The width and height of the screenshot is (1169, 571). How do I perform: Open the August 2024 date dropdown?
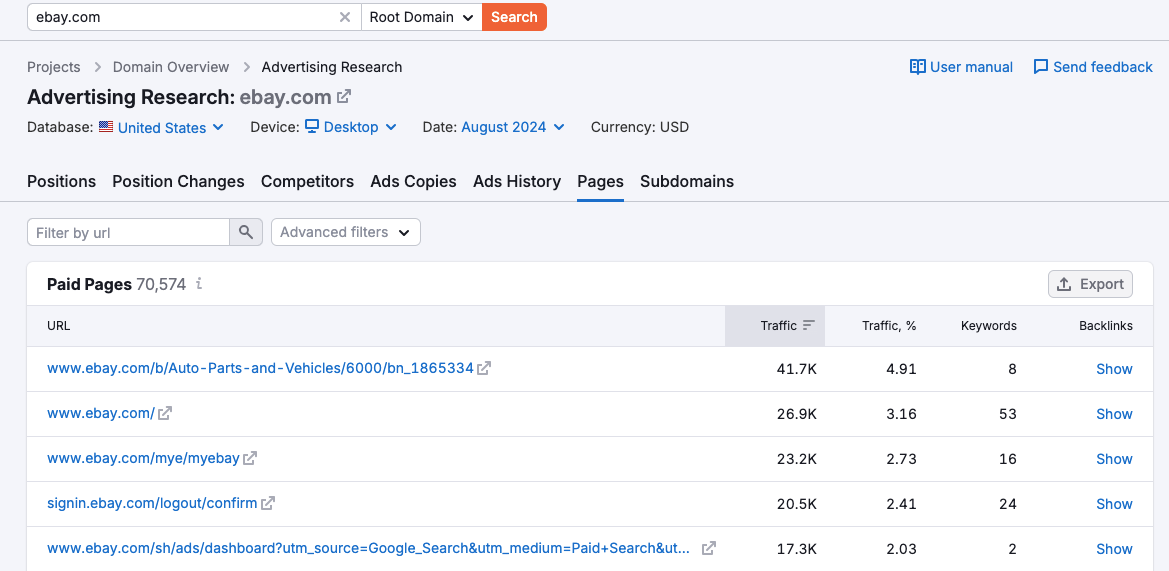513,127
